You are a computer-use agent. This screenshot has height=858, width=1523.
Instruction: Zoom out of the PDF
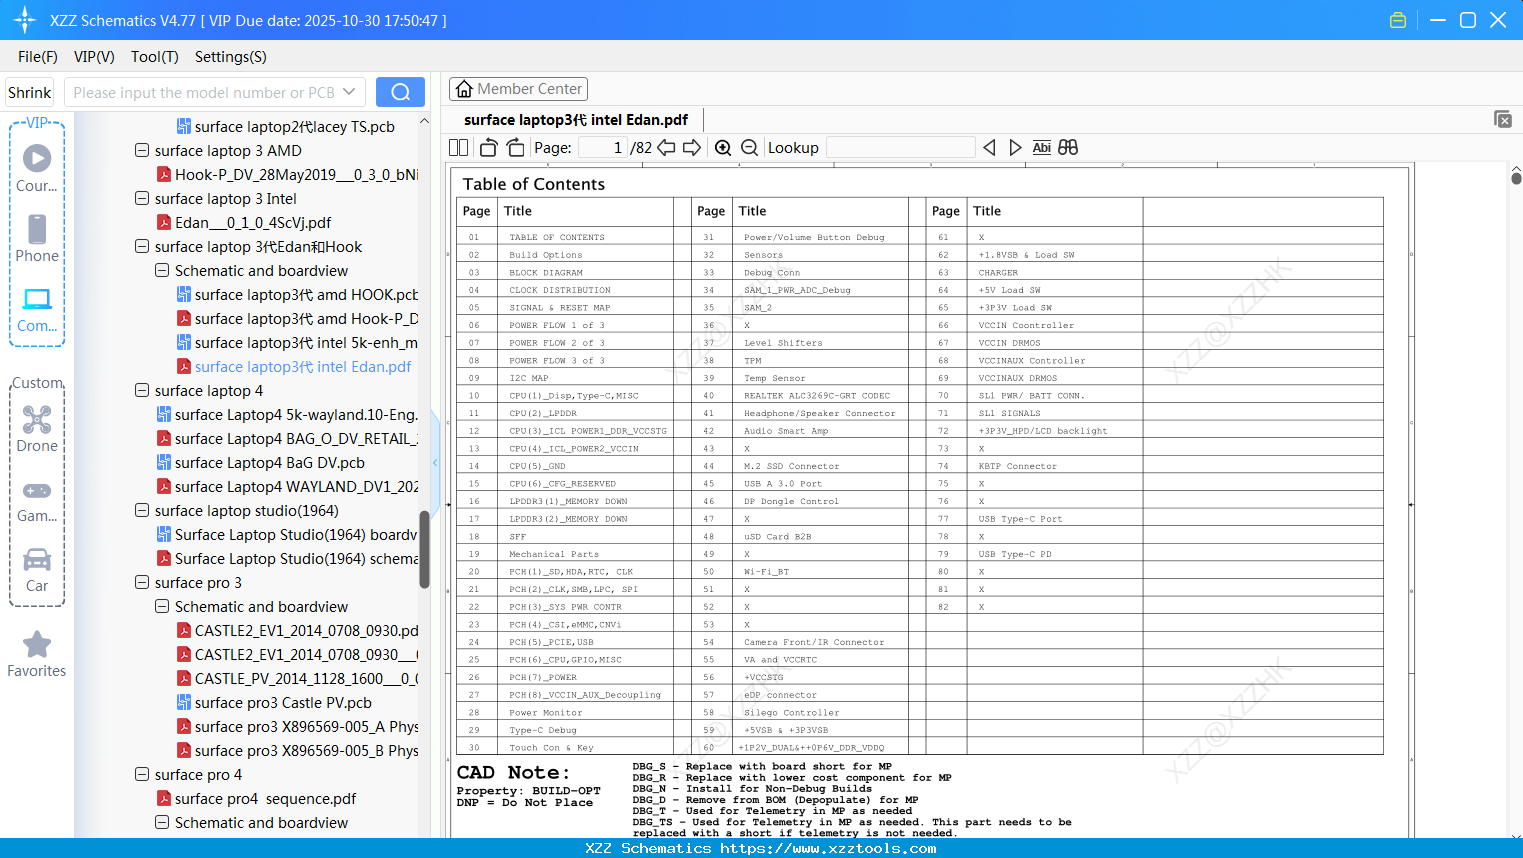point(749,147)
